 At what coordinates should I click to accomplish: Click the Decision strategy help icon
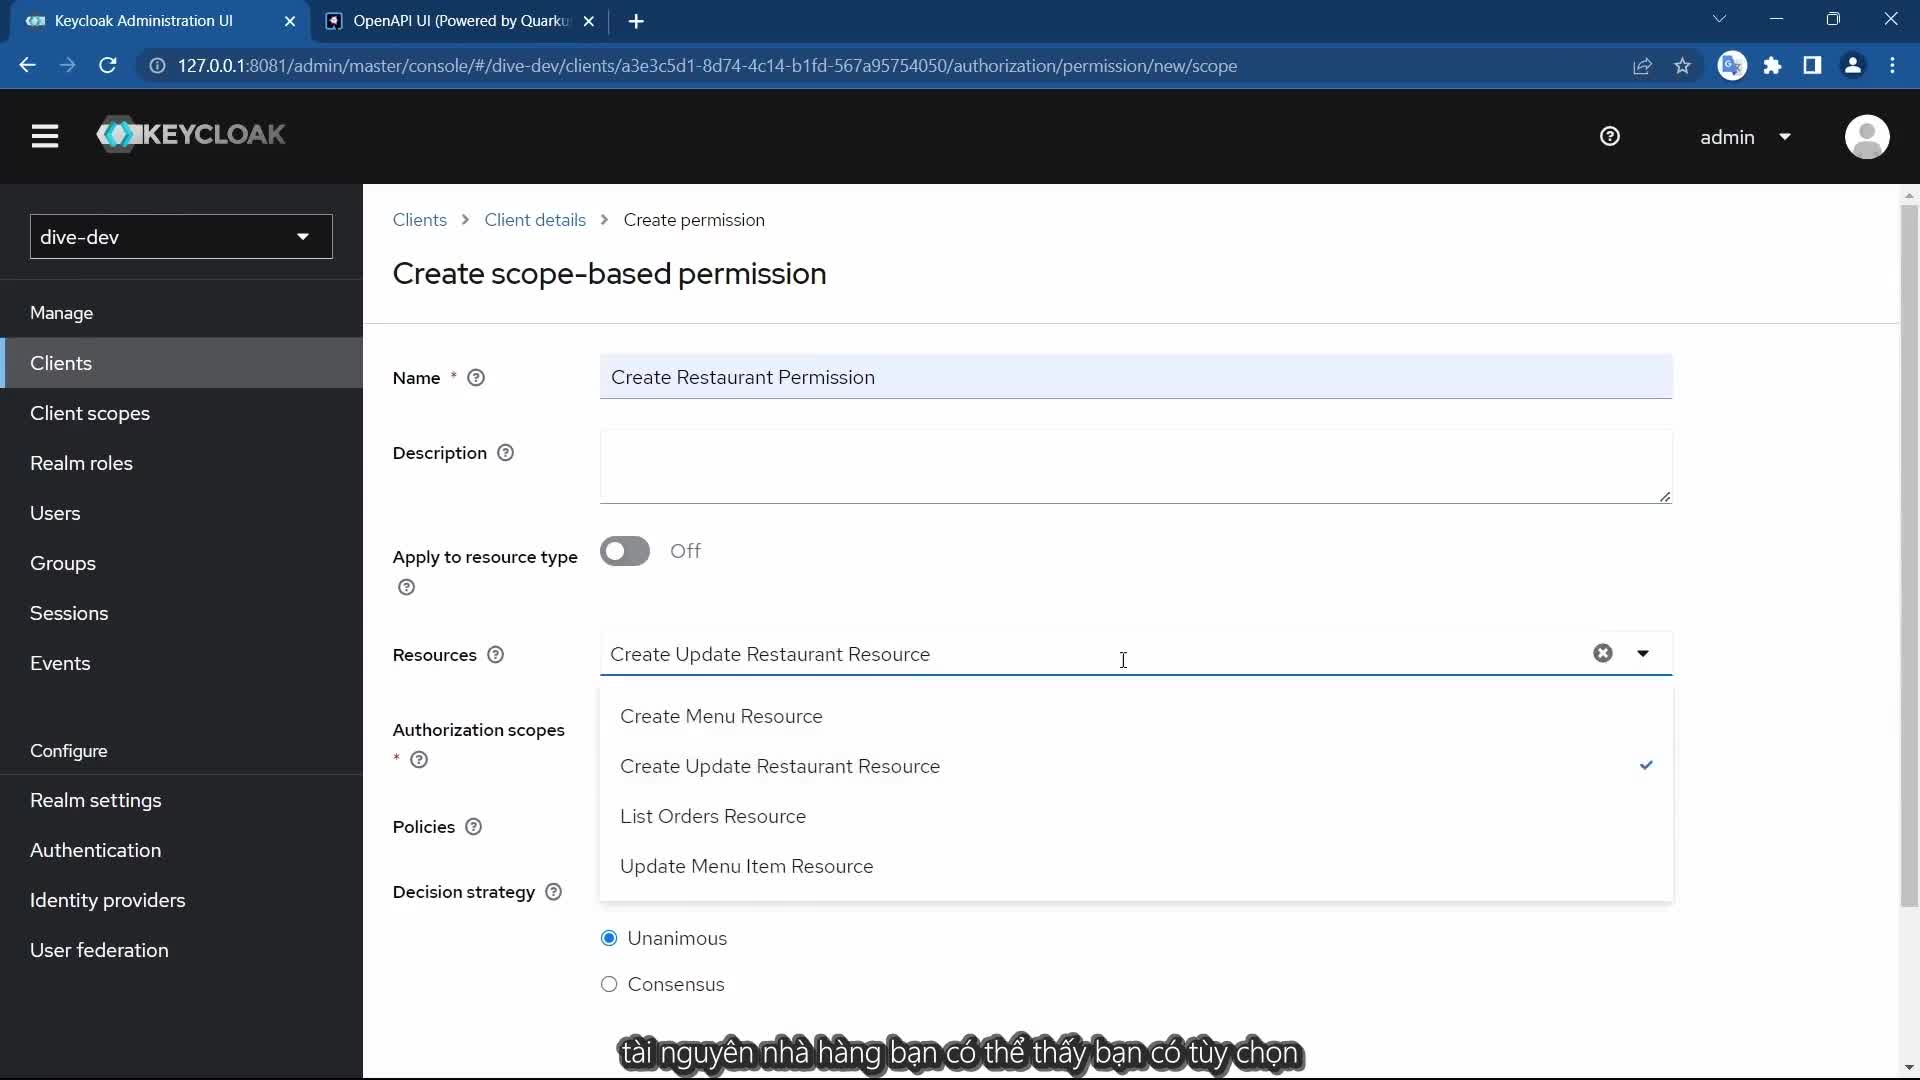553,892
